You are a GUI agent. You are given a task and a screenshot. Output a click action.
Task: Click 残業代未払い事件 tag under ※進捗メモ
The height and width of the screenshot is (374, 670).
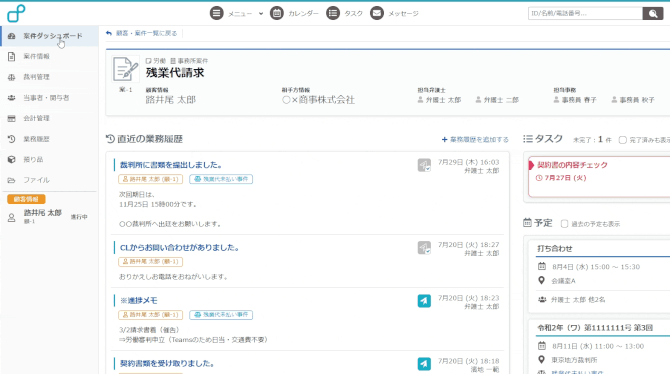tap(221, 315)
